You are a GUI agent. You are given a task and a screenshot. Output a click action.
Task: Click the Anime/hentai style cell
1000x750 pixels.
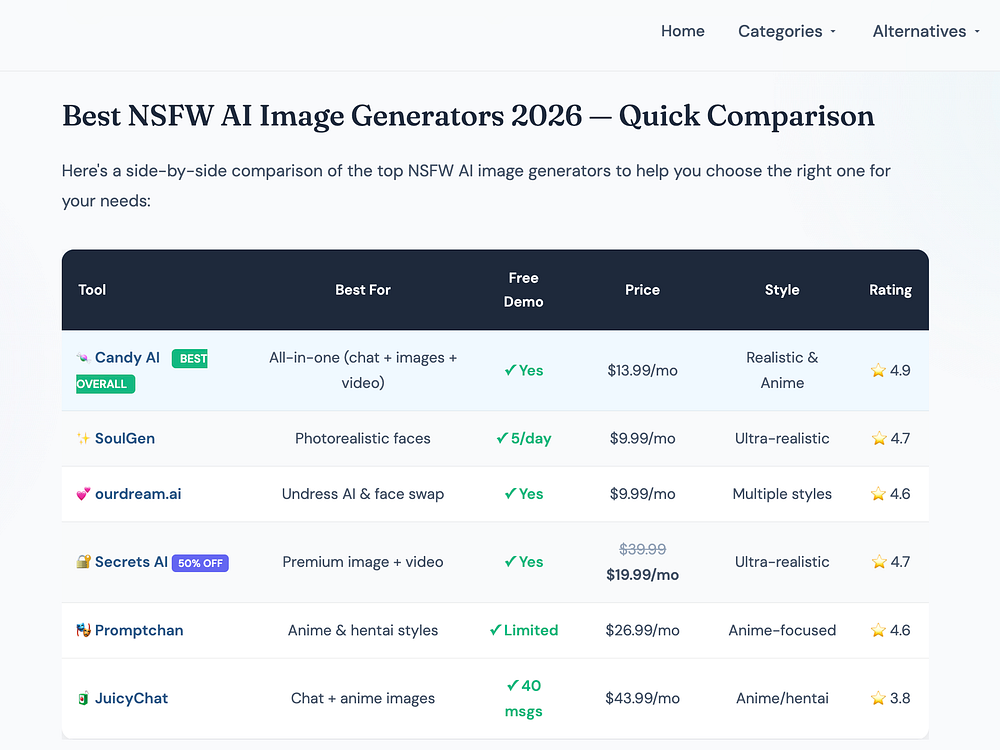click(782, 698)
